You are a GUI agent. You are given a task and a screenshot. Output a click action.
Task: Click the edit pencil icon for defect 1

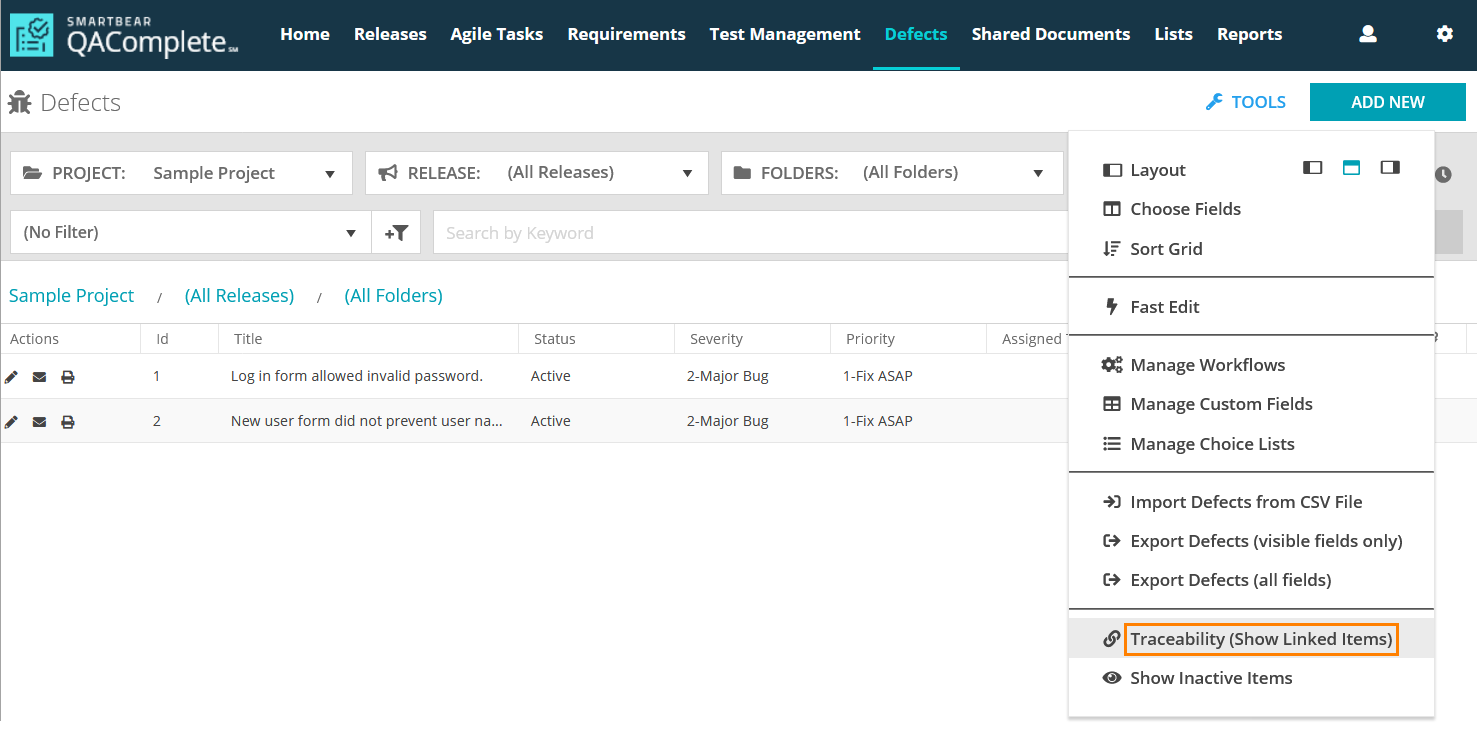pos(11,377)
